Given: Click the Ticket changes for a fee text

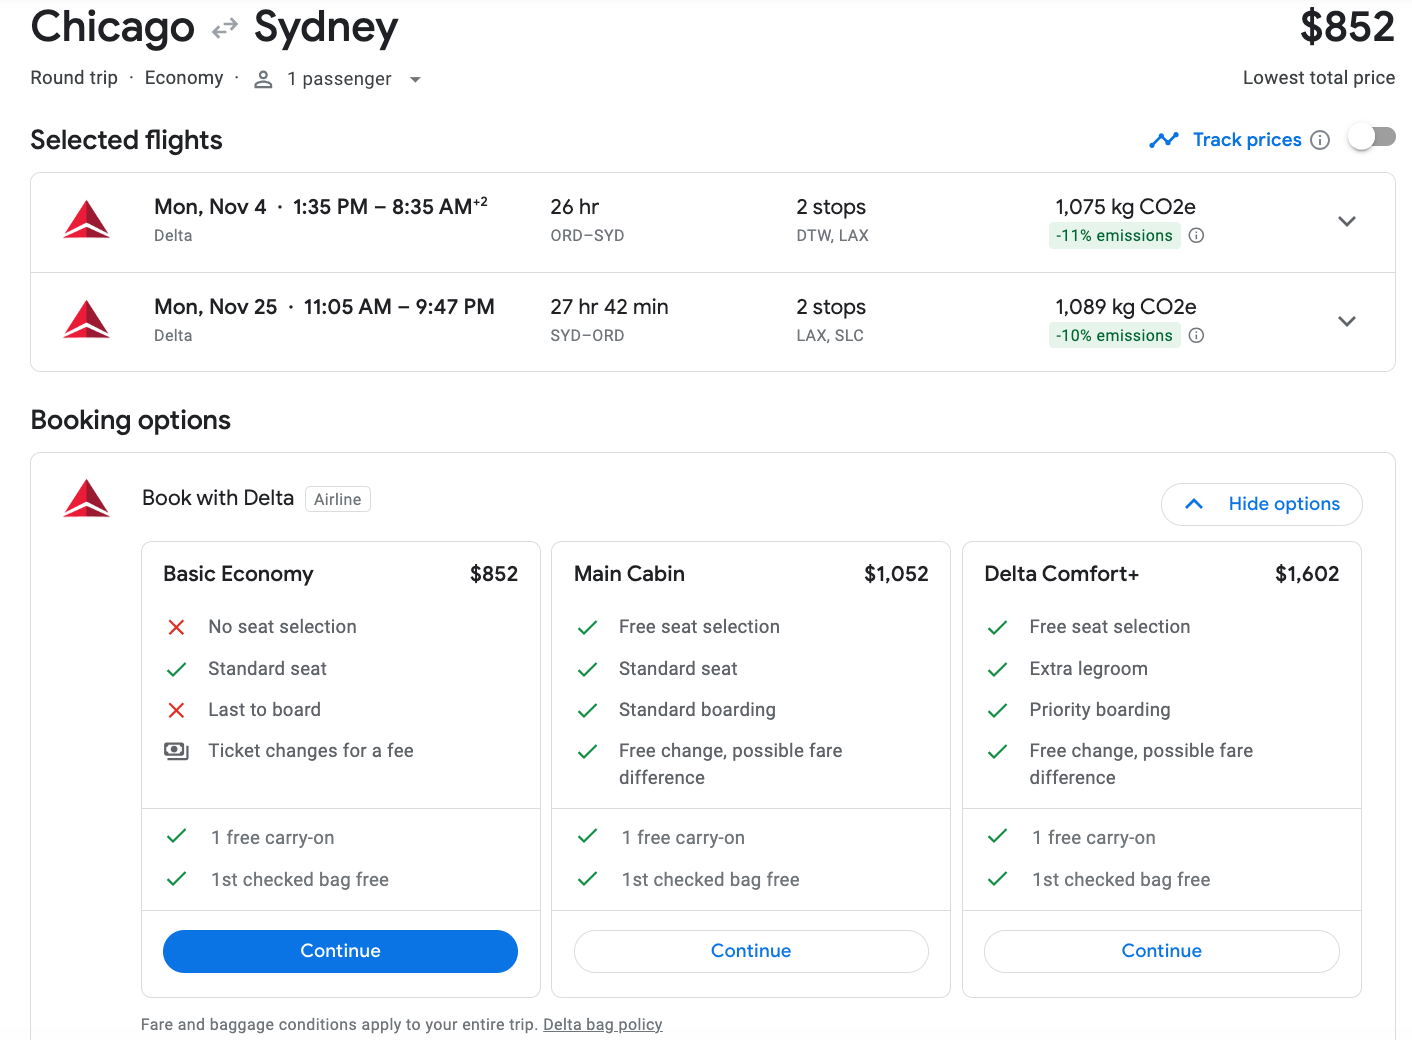Looking at the screenshot, I should tap(311, 751).
